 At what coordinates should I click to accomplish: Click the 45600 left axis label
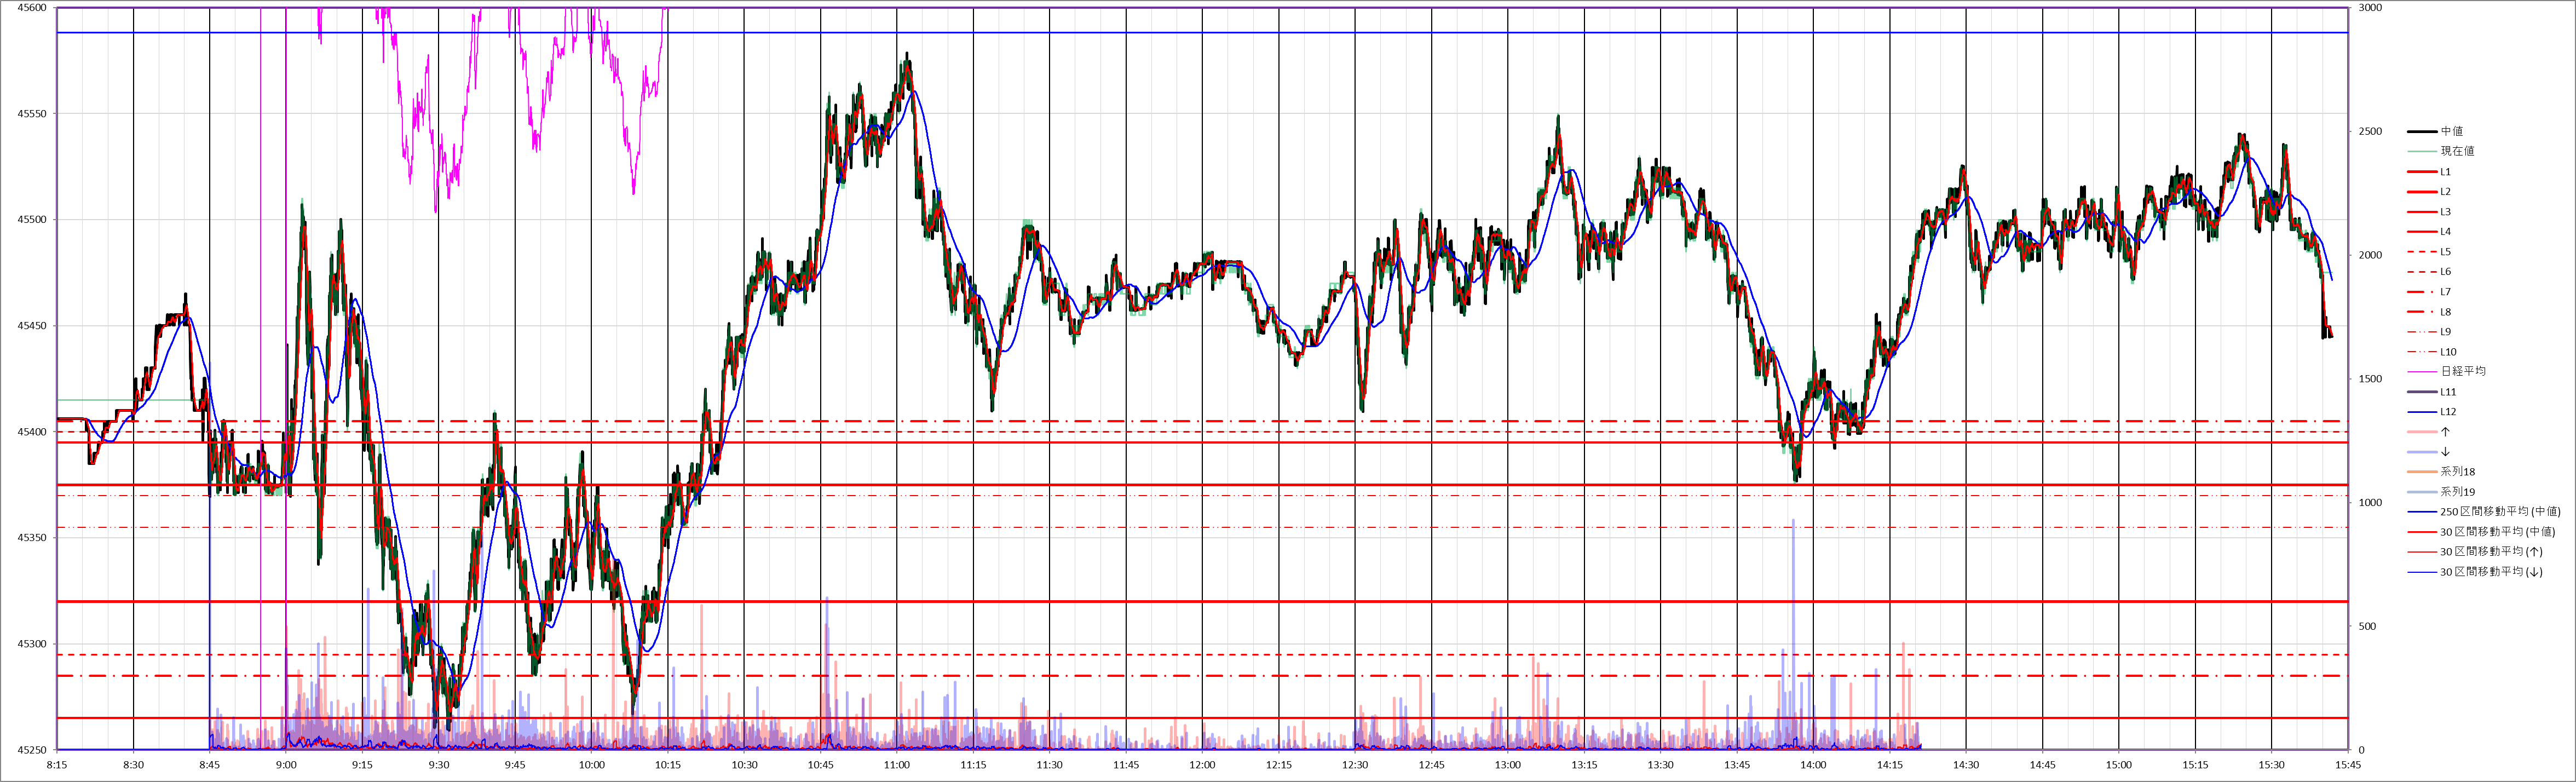click(32, 8)
